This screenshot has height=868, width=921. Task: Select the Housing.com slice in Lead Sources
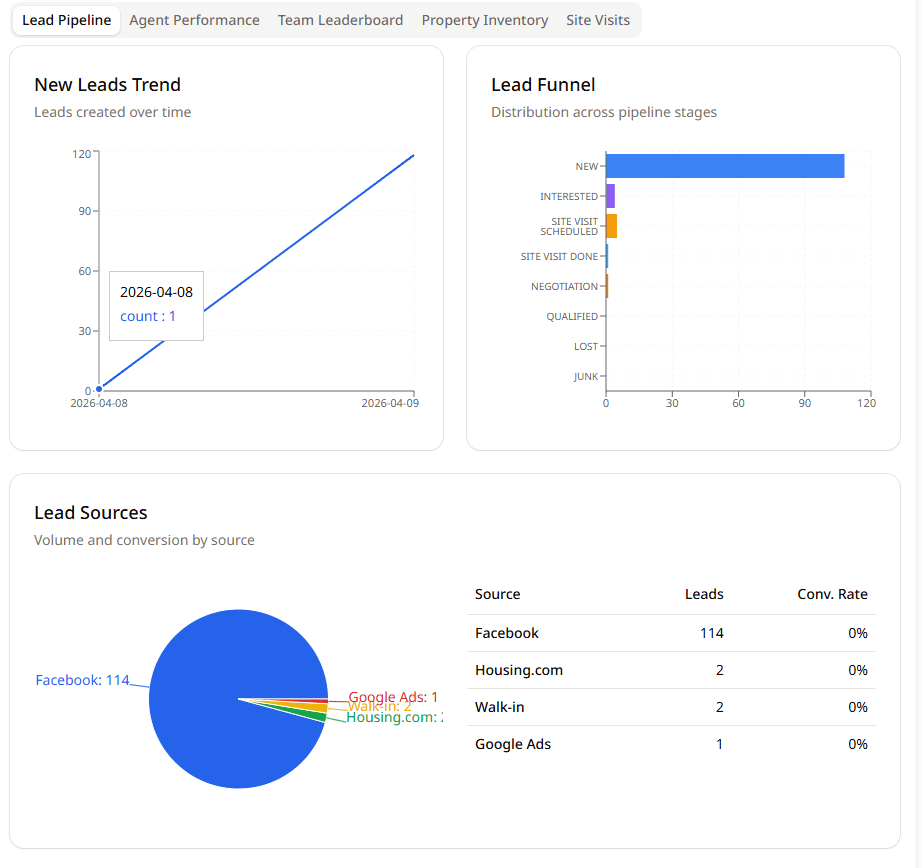[300, 712]
